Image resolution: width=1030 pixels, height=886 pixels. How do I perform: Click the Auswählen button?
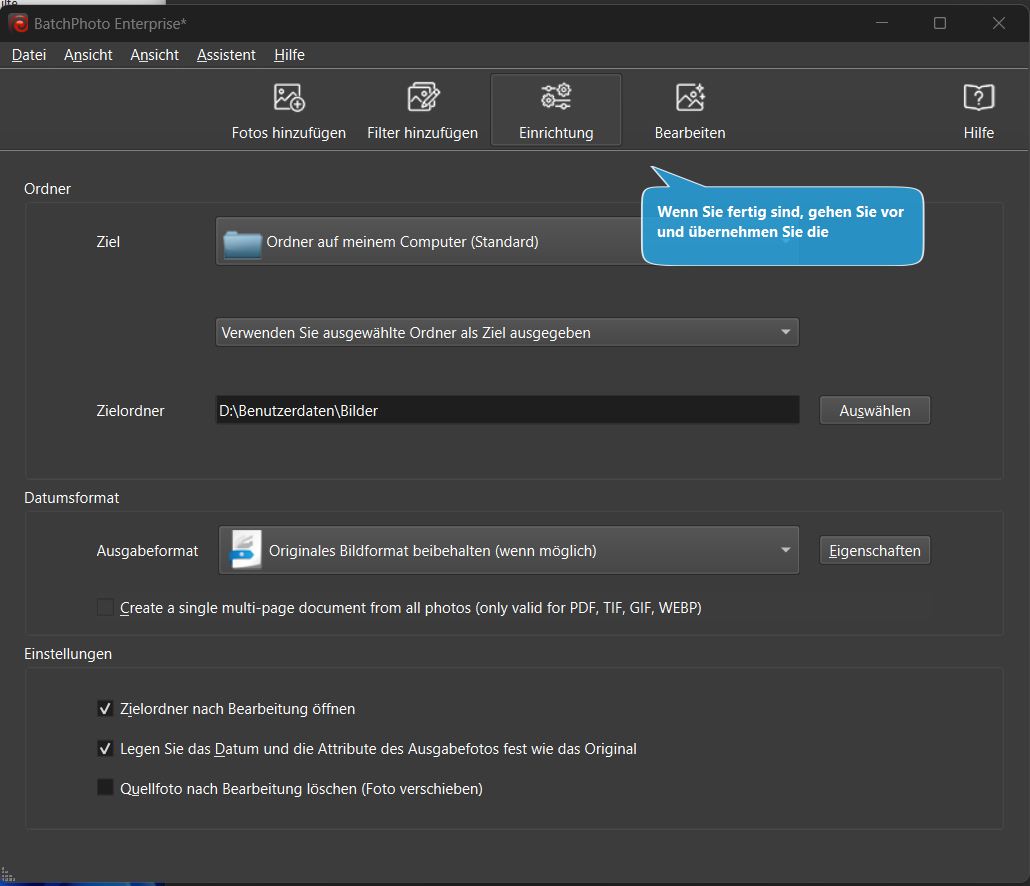tap(874, 411)
